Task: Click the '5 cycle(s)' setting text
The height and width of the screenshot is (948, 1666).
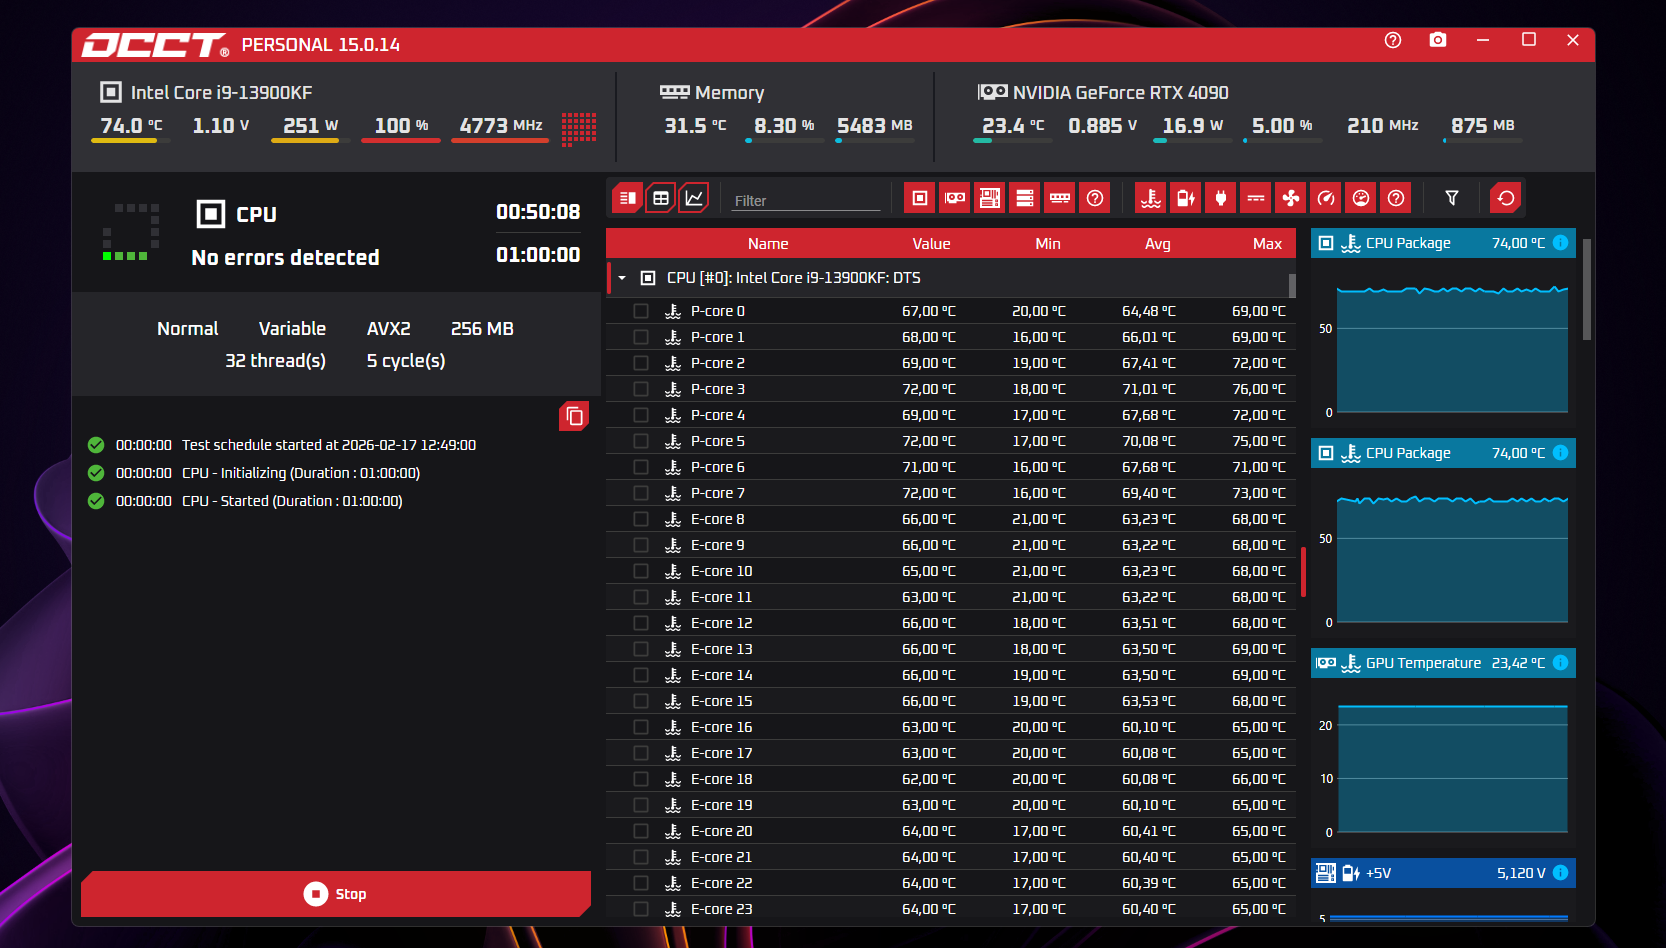Action: coord(406,361)
